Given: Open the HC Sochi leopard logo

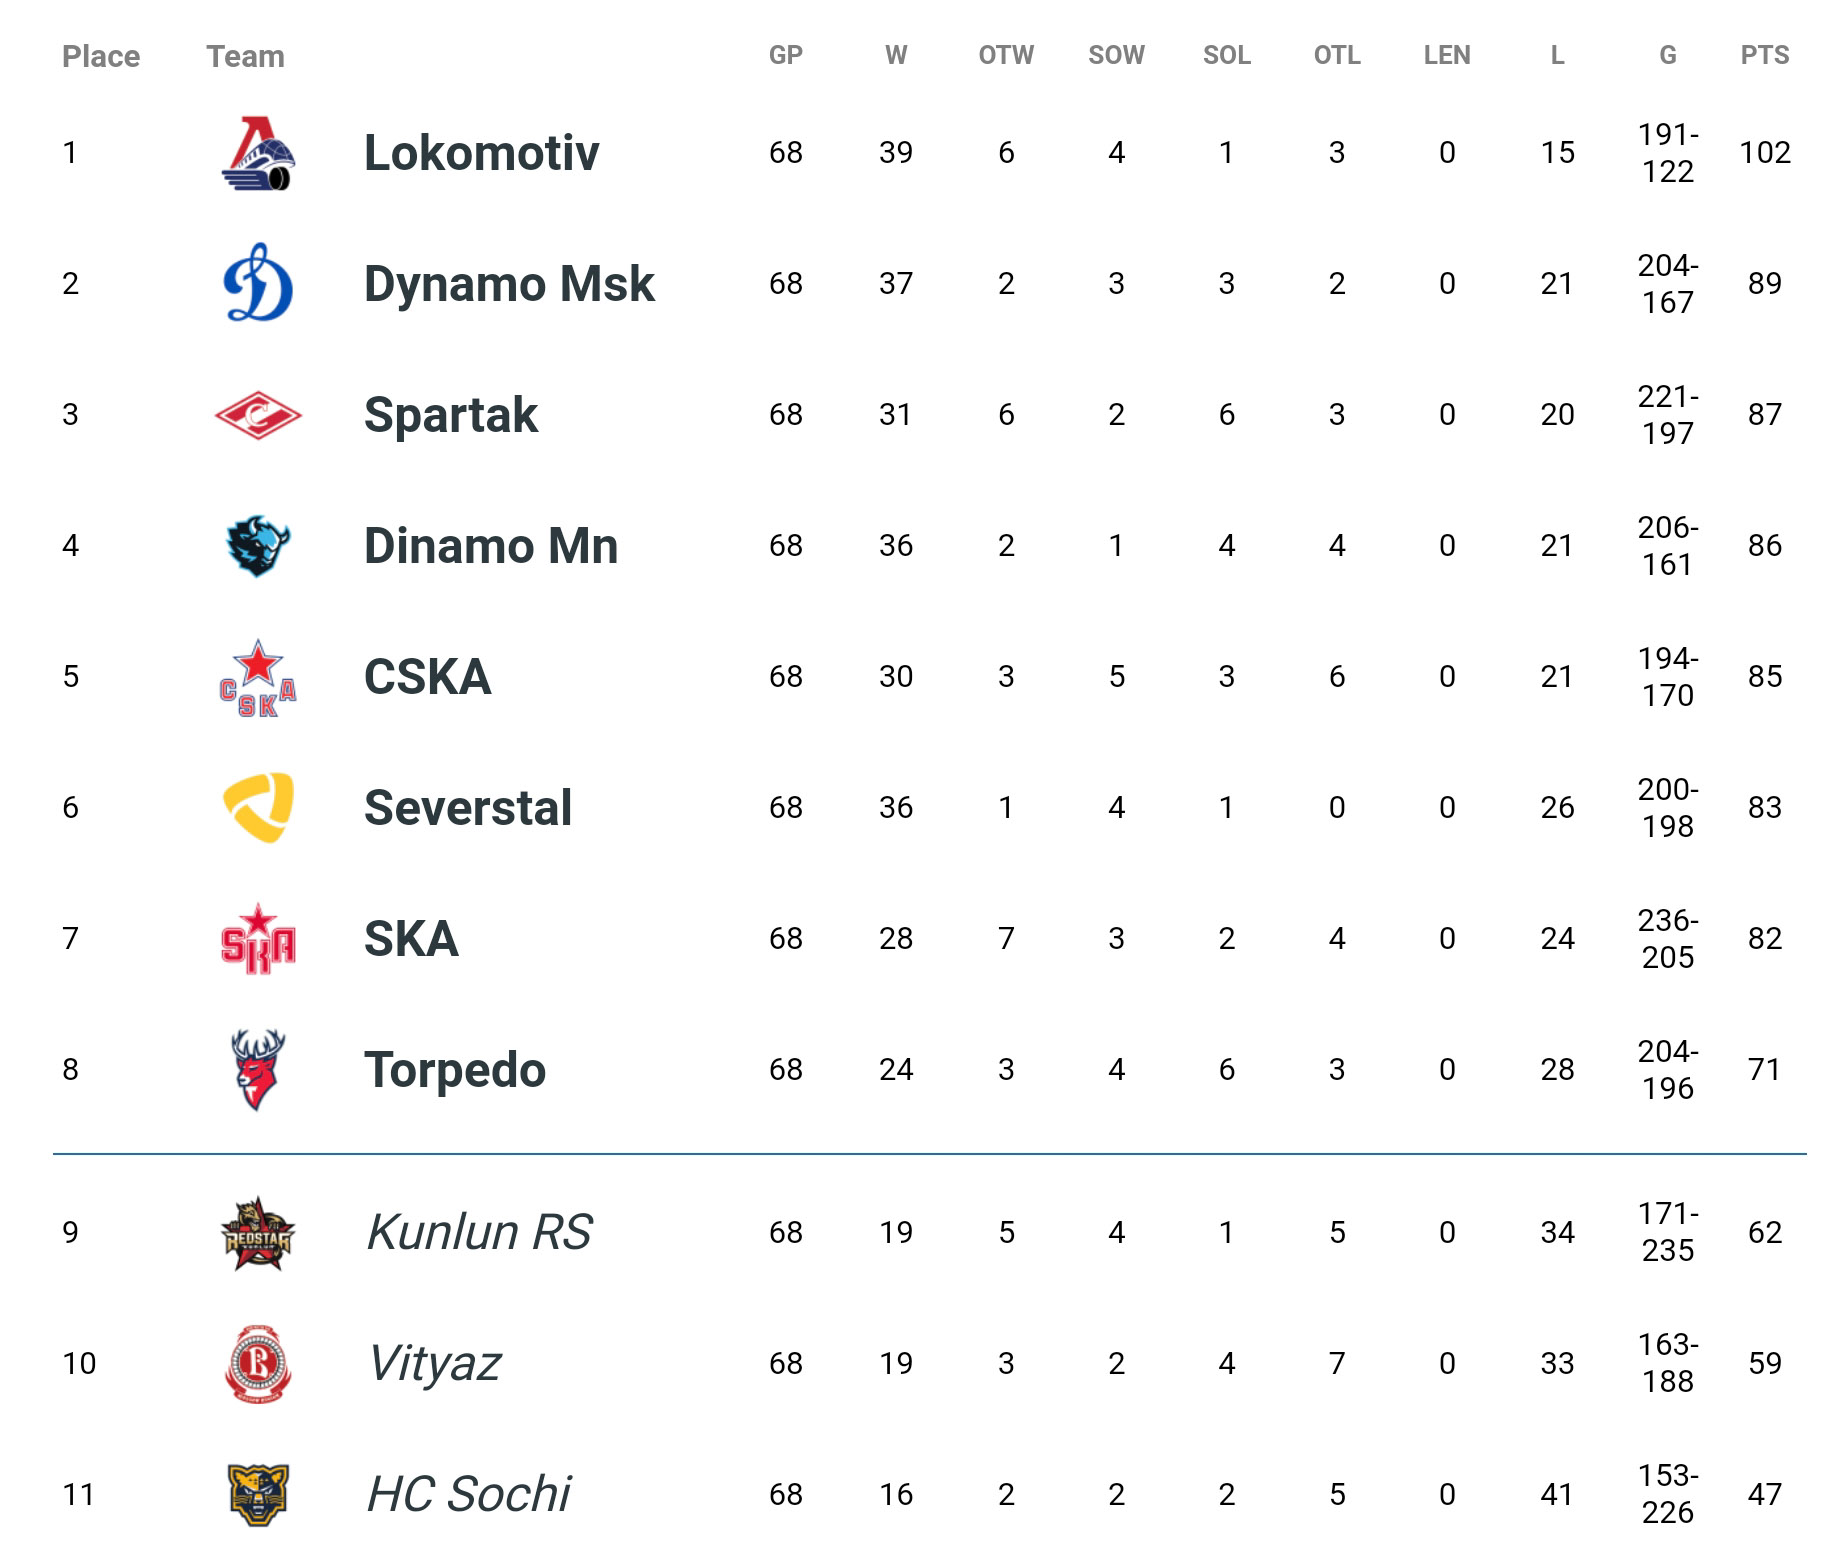Looking at the screenshot, I should coord(258,1495).
